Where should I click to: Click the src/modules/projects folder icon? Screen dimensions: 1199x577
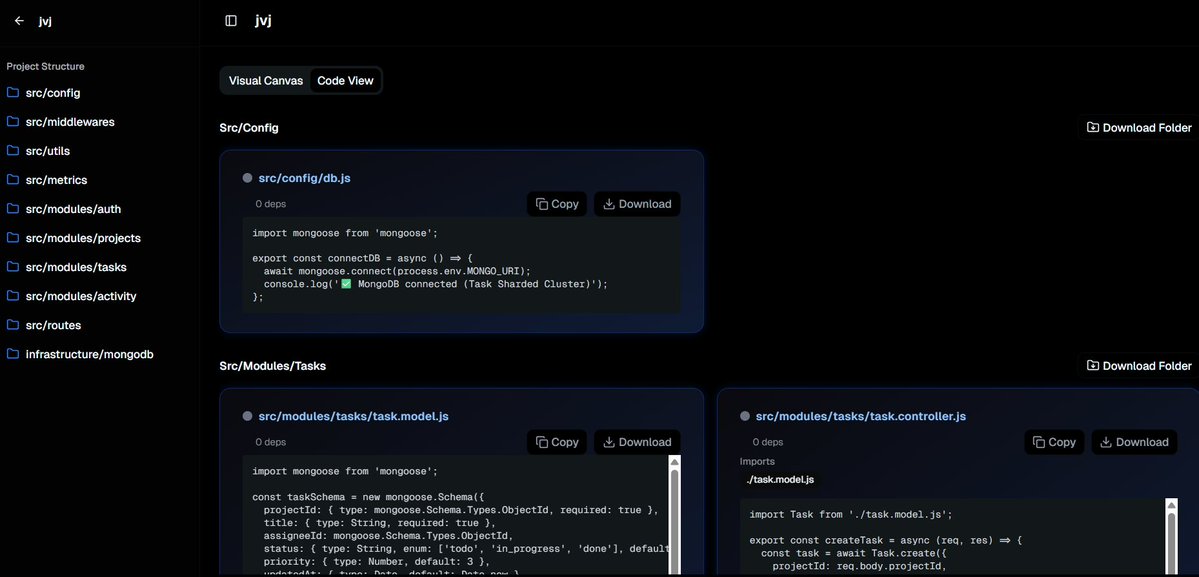click(13, 238)
